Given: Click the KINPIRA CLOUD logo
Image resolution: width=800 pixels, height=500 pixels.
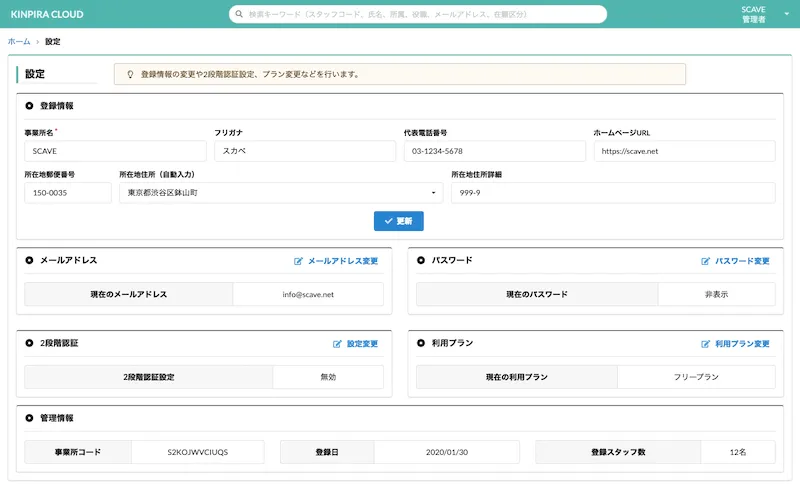Looking at the screenshot, I should (x=47, y=15).
